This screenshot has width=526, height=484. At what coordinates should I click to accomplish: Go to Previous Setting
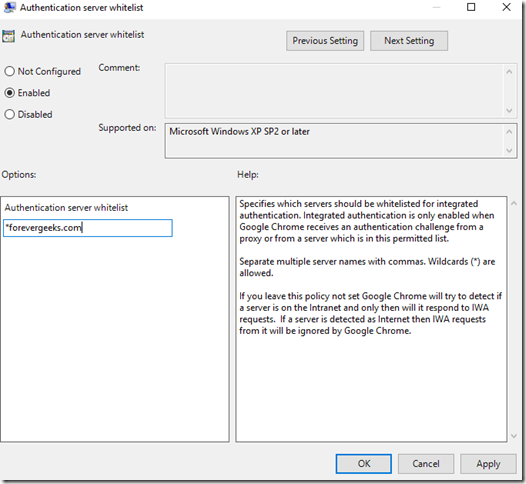pyautogui.click(x=325, y=41)
